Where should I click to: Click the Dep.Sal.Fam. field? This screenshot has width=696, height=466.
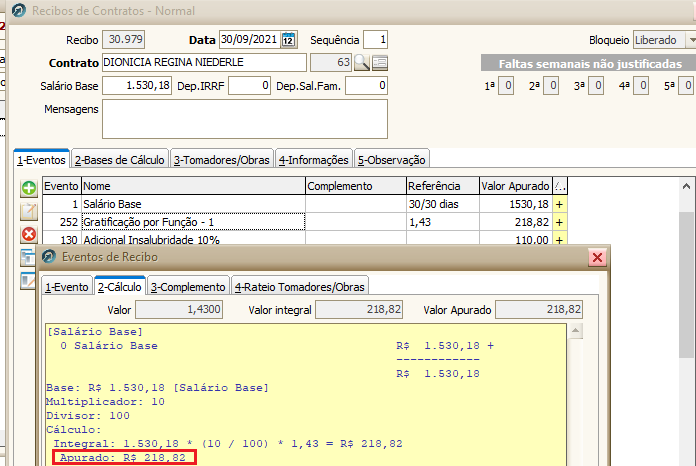(x=366, y=86)
